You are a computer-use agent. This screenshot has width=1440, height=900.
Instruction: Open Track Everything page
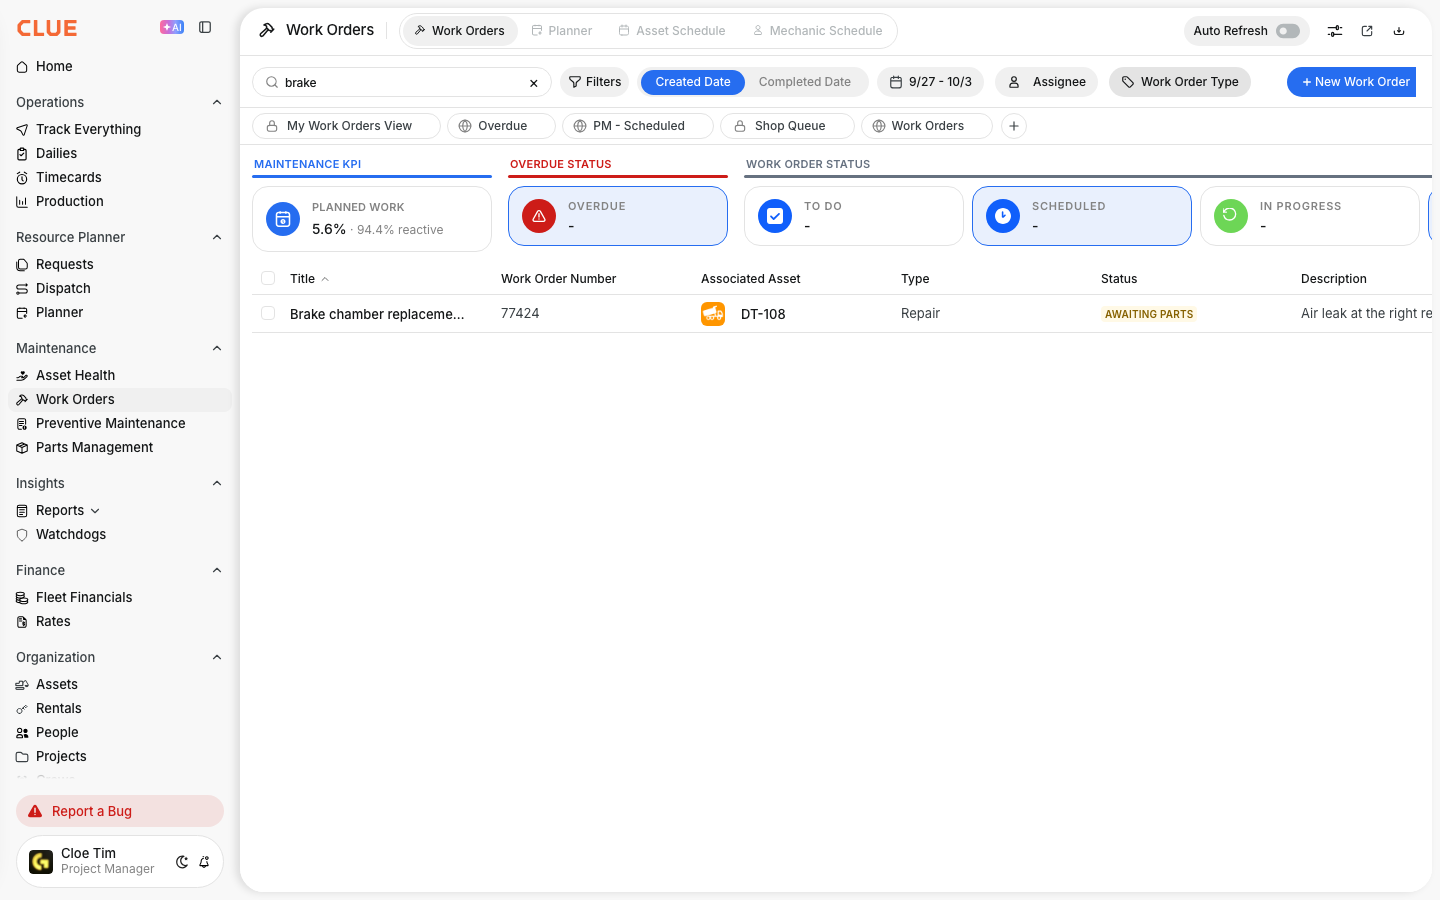(88, 129)
